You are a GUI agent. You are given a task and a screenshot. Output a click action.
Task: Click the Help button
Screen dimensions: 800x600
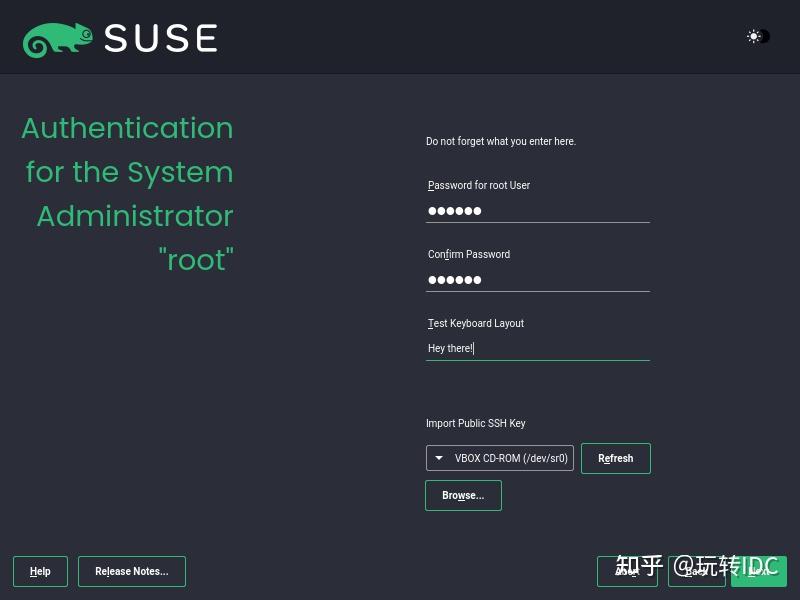click(x=40, y=571)
